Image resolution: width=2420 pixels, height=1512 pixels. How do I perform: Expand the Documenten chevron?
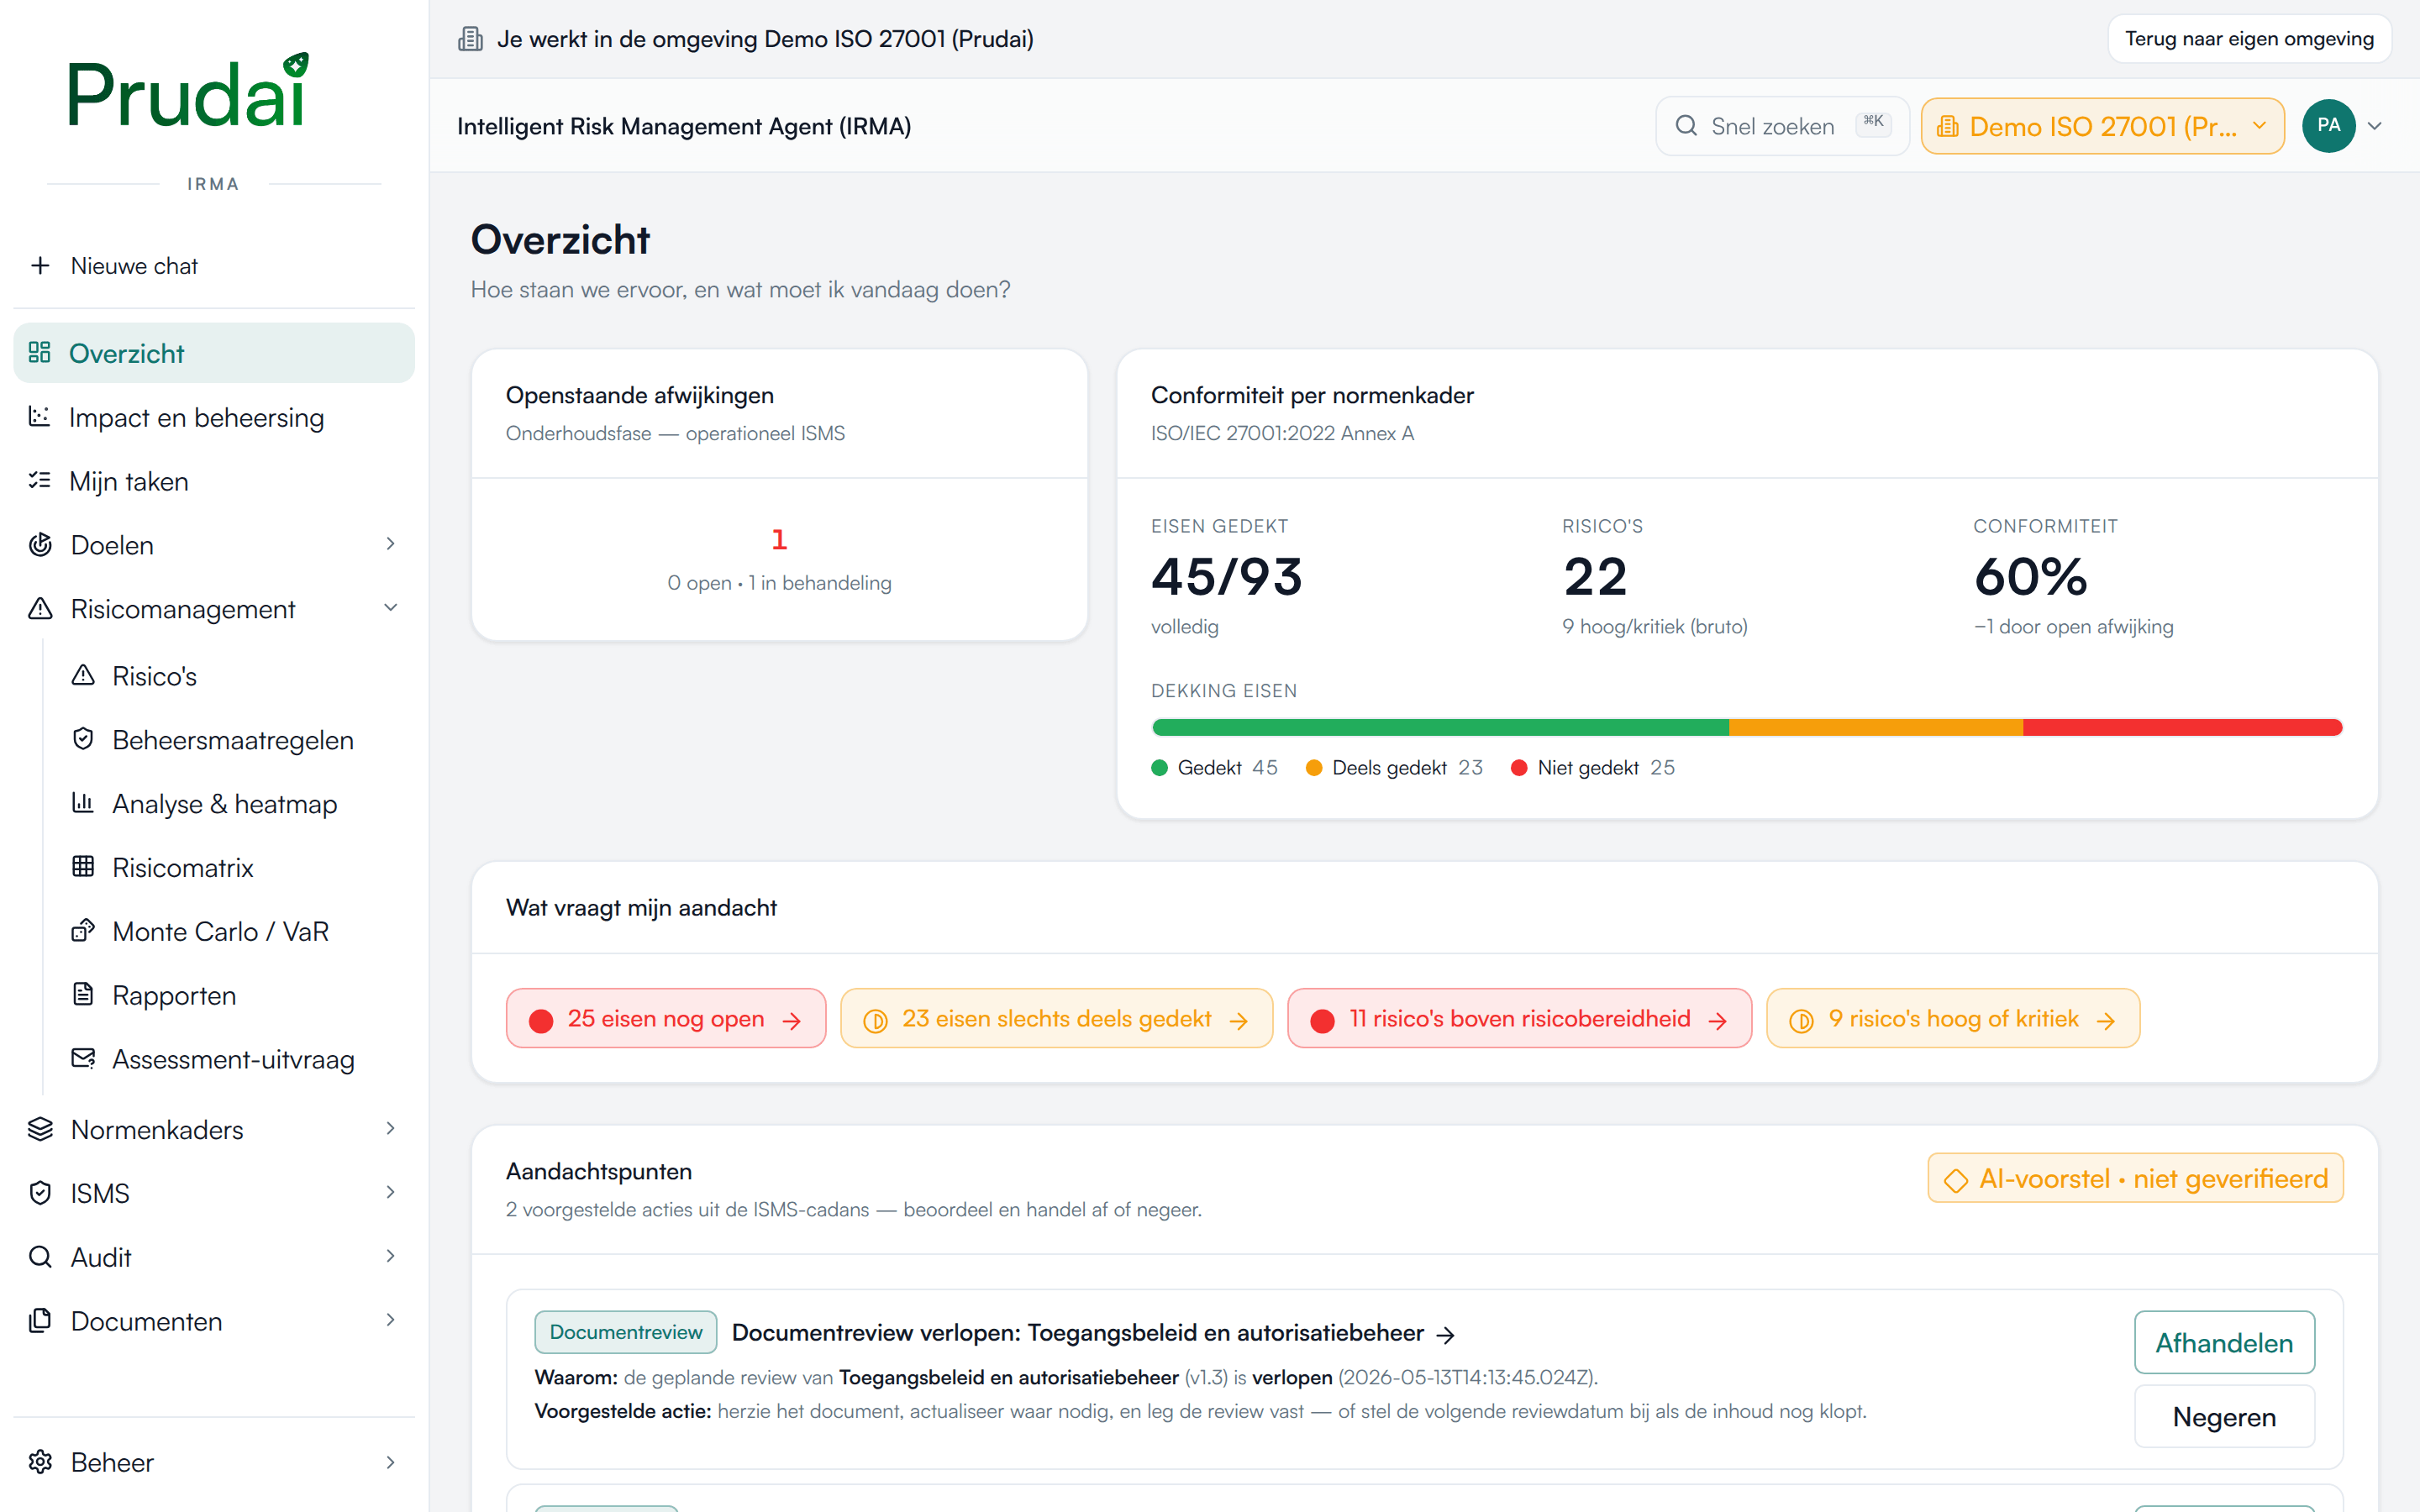(390, 1320)
